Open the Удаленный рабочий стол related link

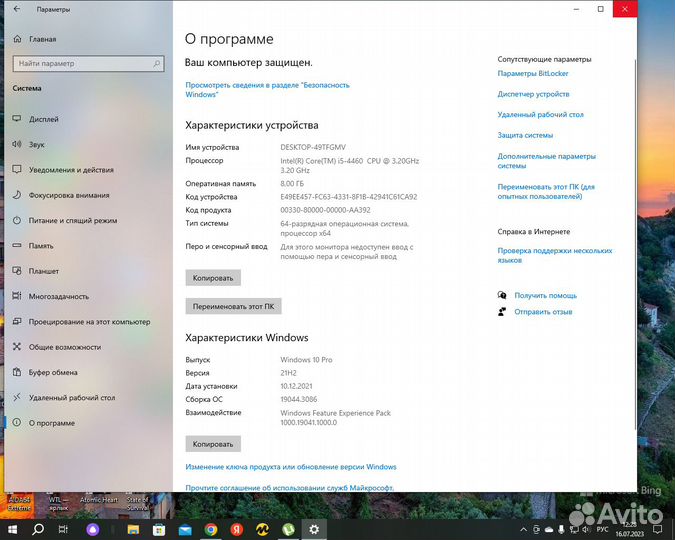541,115
